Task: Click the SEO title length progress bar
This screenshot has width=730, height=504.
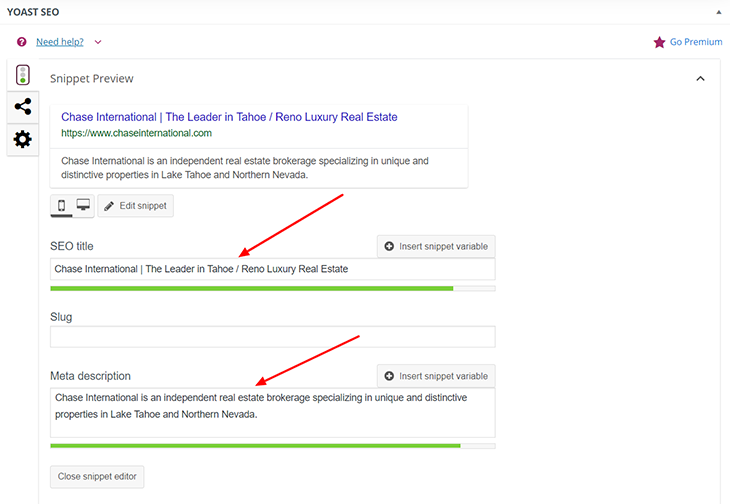Action: (x=273, y=289)
